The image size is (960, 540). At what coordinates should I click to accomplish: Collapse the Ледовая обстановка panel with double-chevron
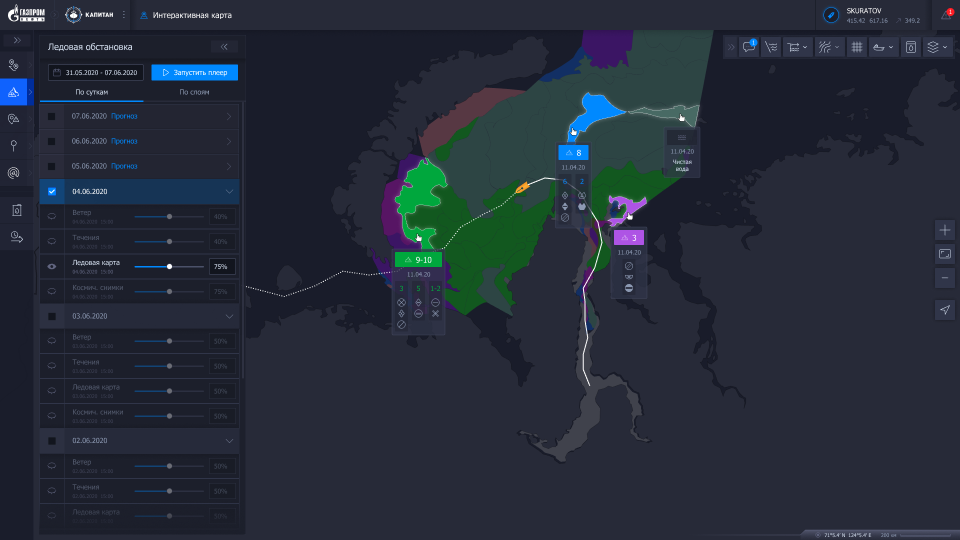click(224, 46)
